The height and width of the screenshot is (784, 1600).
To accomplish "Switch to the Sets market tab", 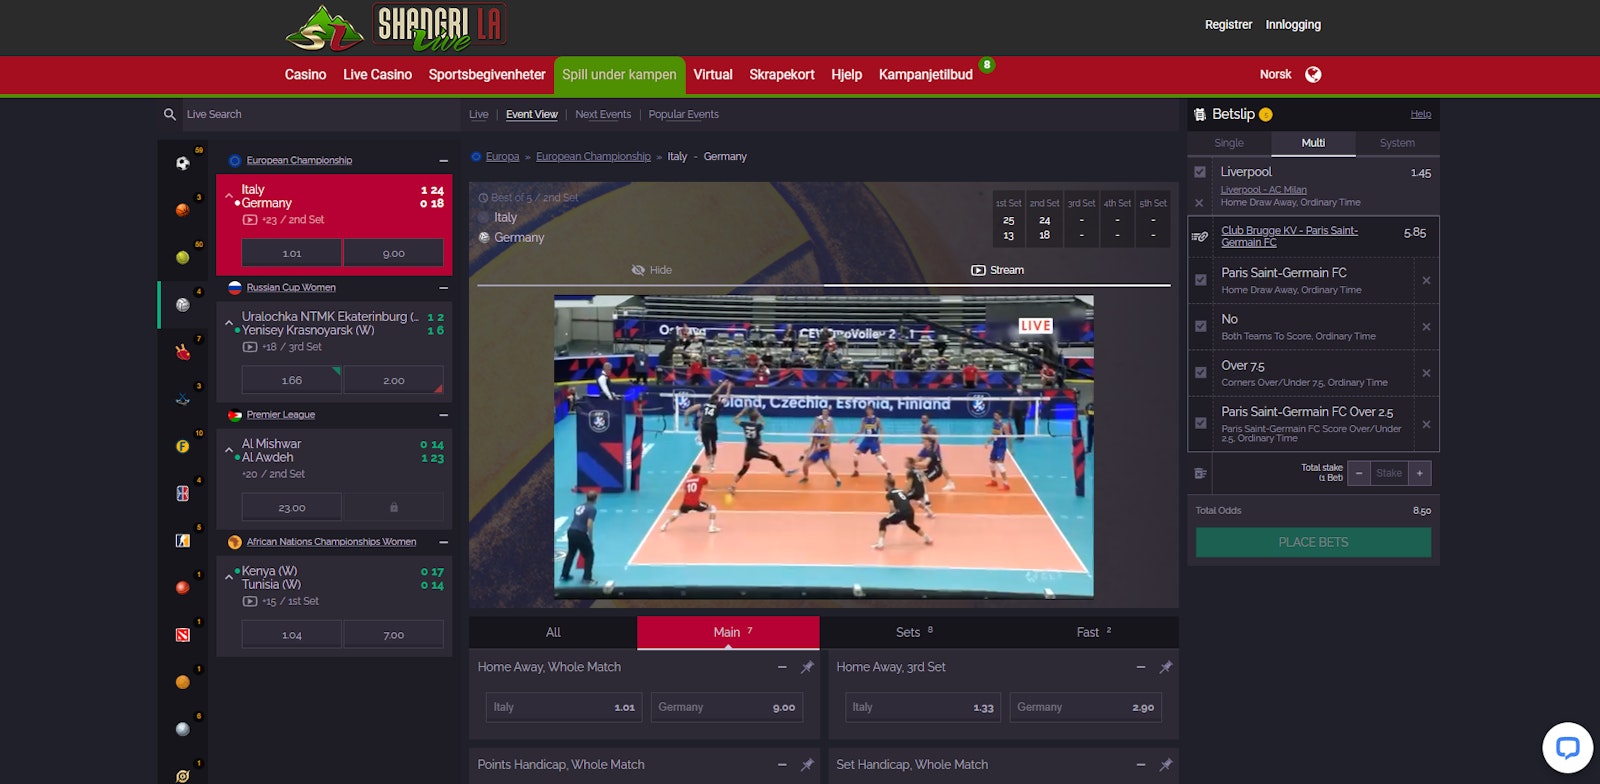I will [x=908, y=632].
